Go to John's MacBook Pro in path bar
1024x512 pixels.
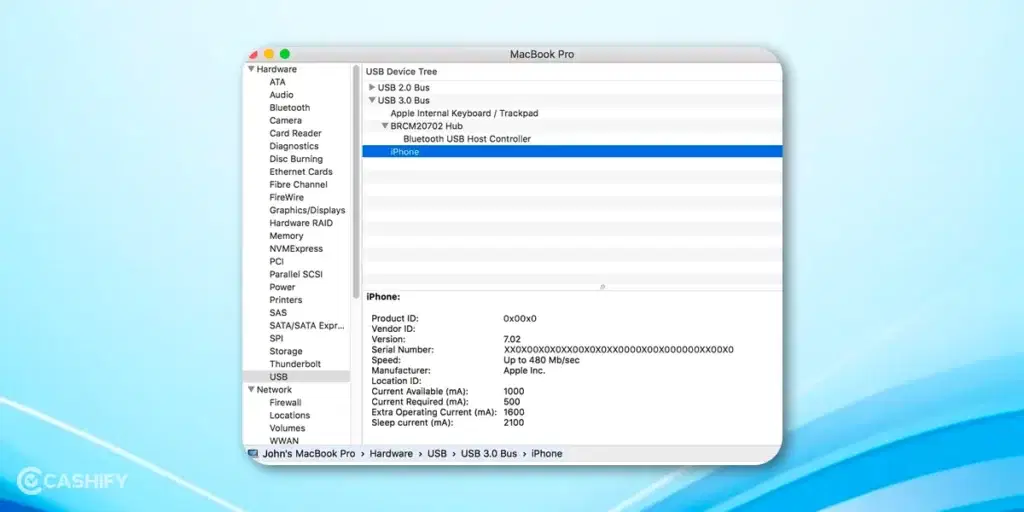[x=309, y=453]
